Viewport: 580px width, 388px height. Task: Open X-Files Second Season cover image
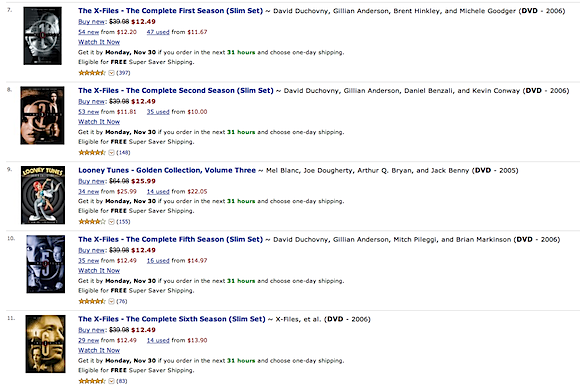(42, 115)
